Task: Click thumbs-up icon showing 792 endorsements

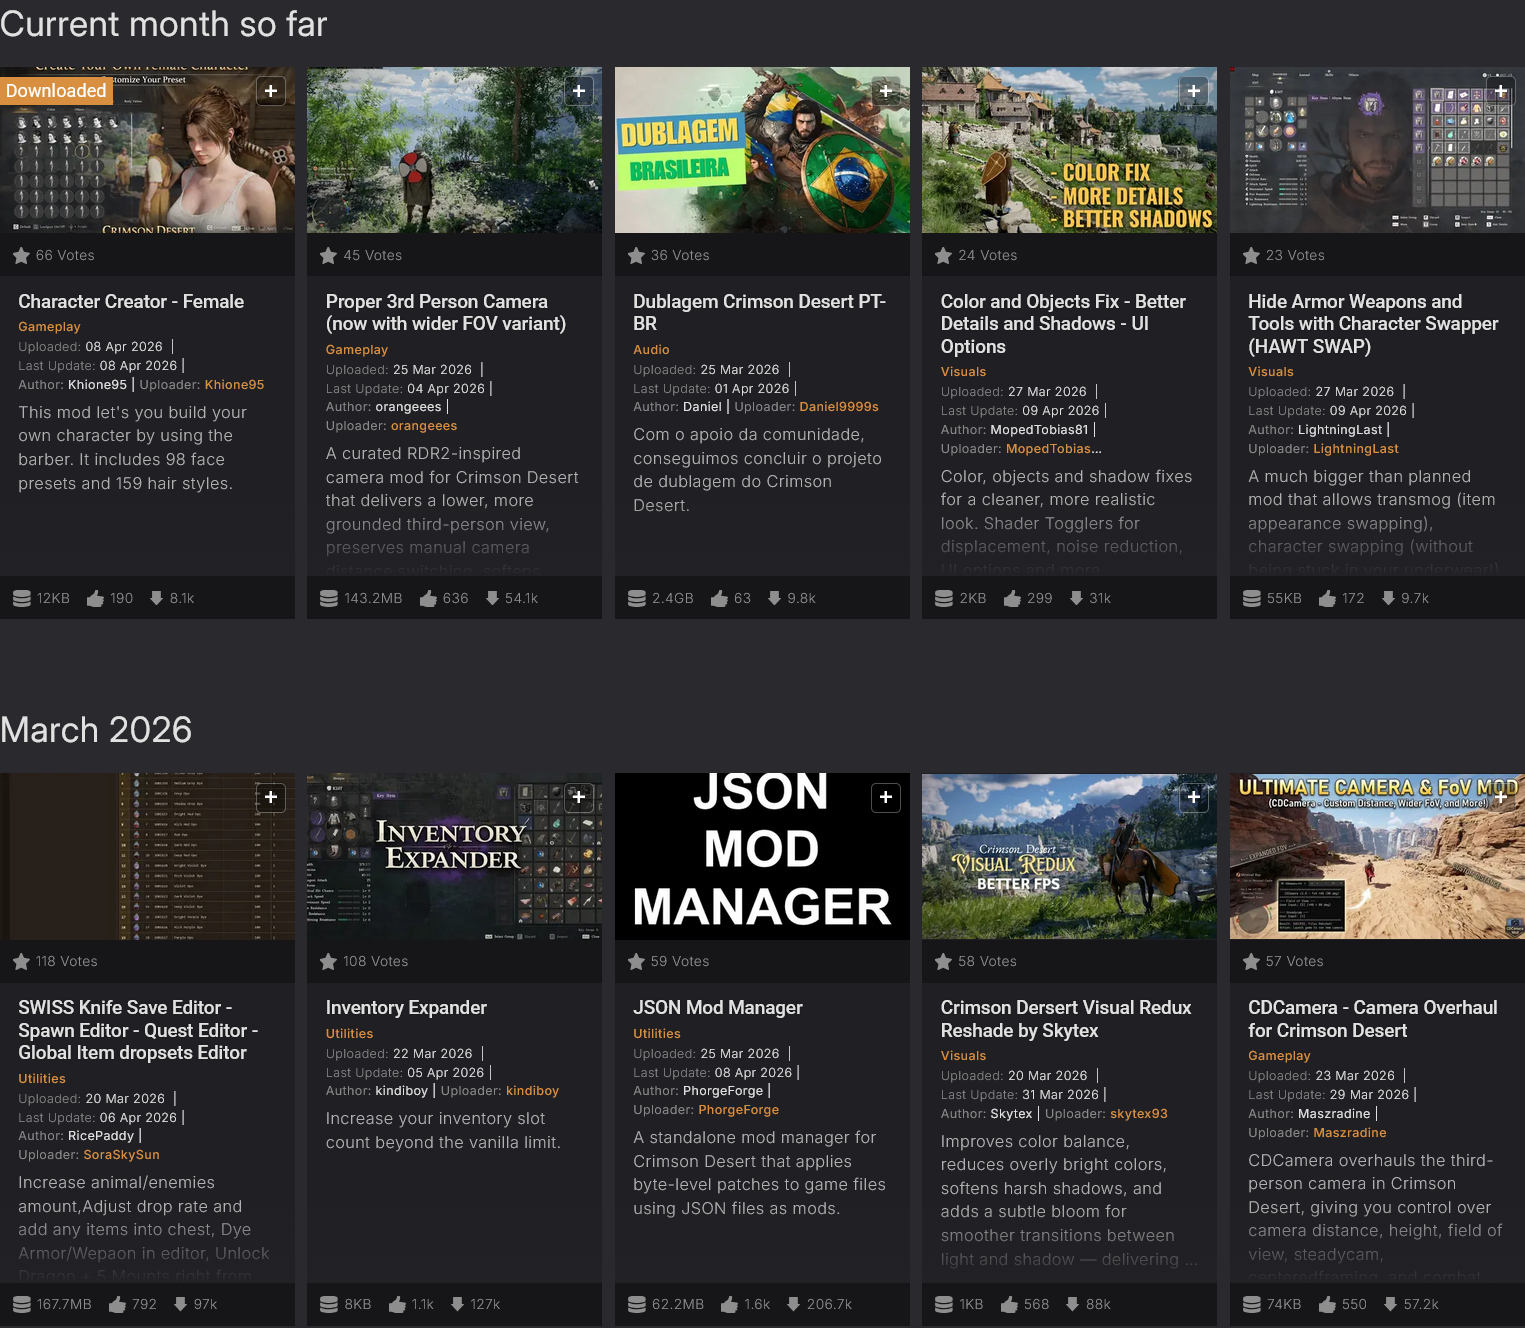Action: click(117, 1304)
